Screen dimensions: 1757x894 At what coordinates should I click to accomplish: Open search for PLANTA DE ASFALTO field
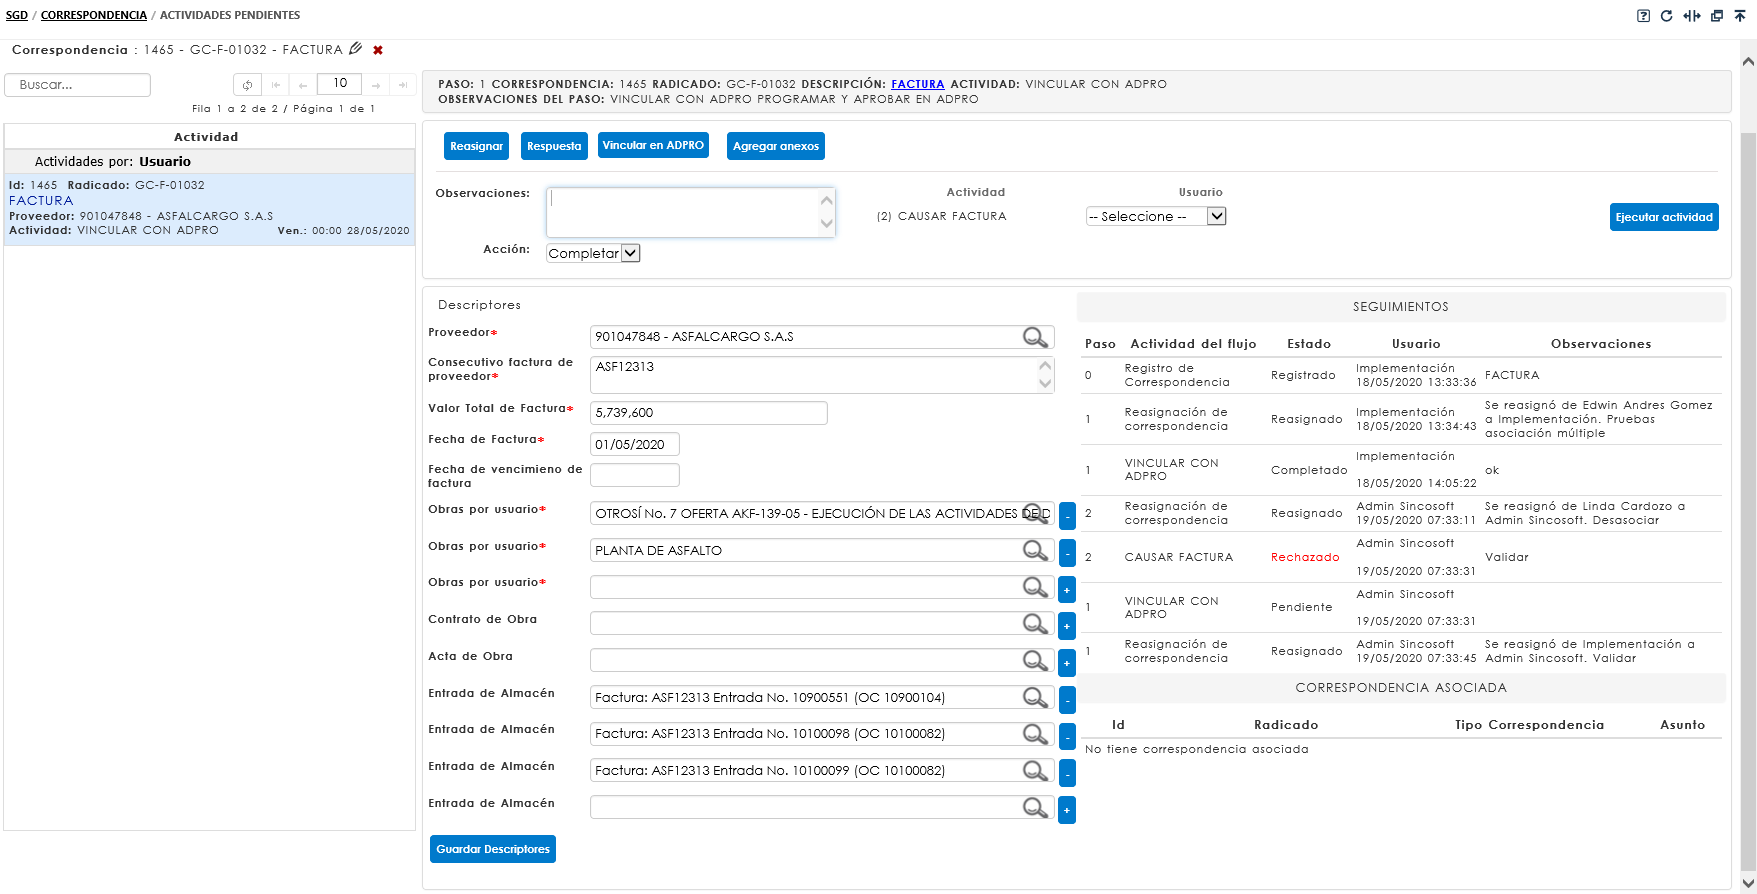[x=1035, y=550]
